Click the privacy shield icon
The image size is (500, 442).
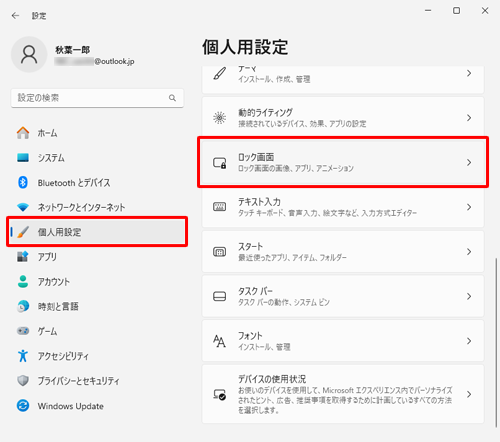[x=23, y=381]
